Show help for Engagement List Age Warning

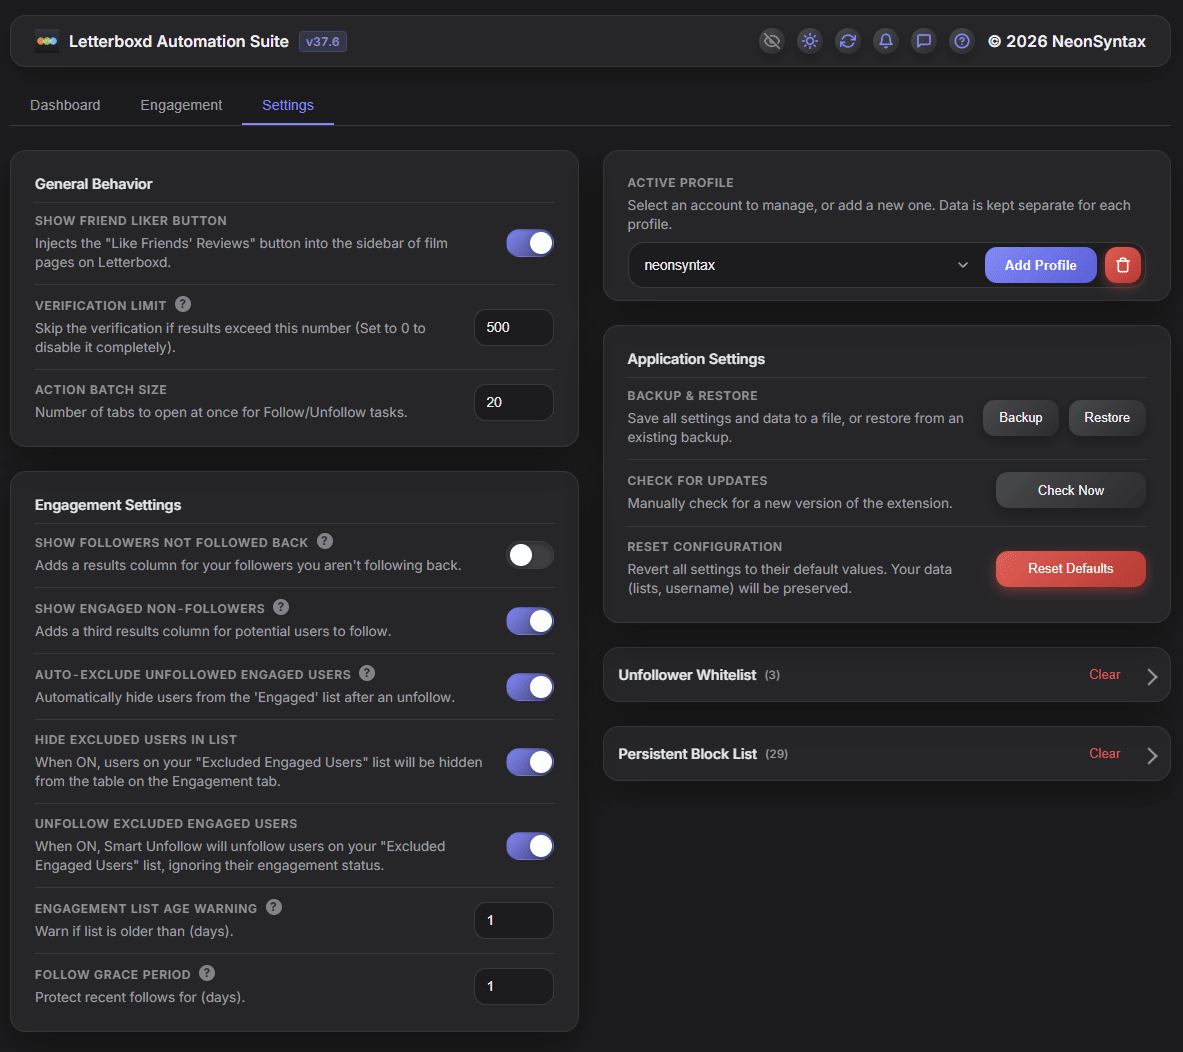(x=274, y=907)
